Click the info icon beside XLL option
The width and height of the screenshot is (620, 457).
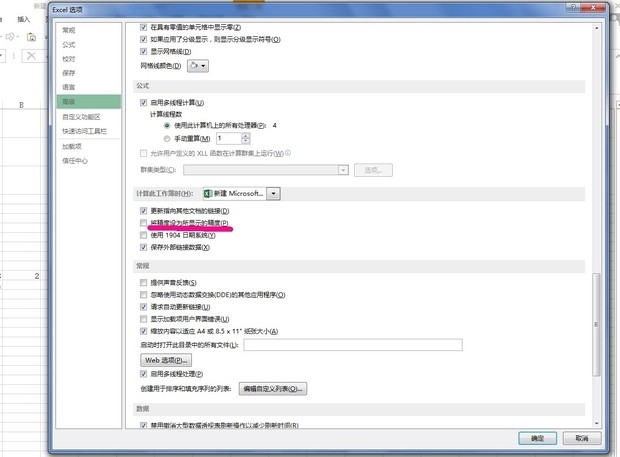point(288,153)
